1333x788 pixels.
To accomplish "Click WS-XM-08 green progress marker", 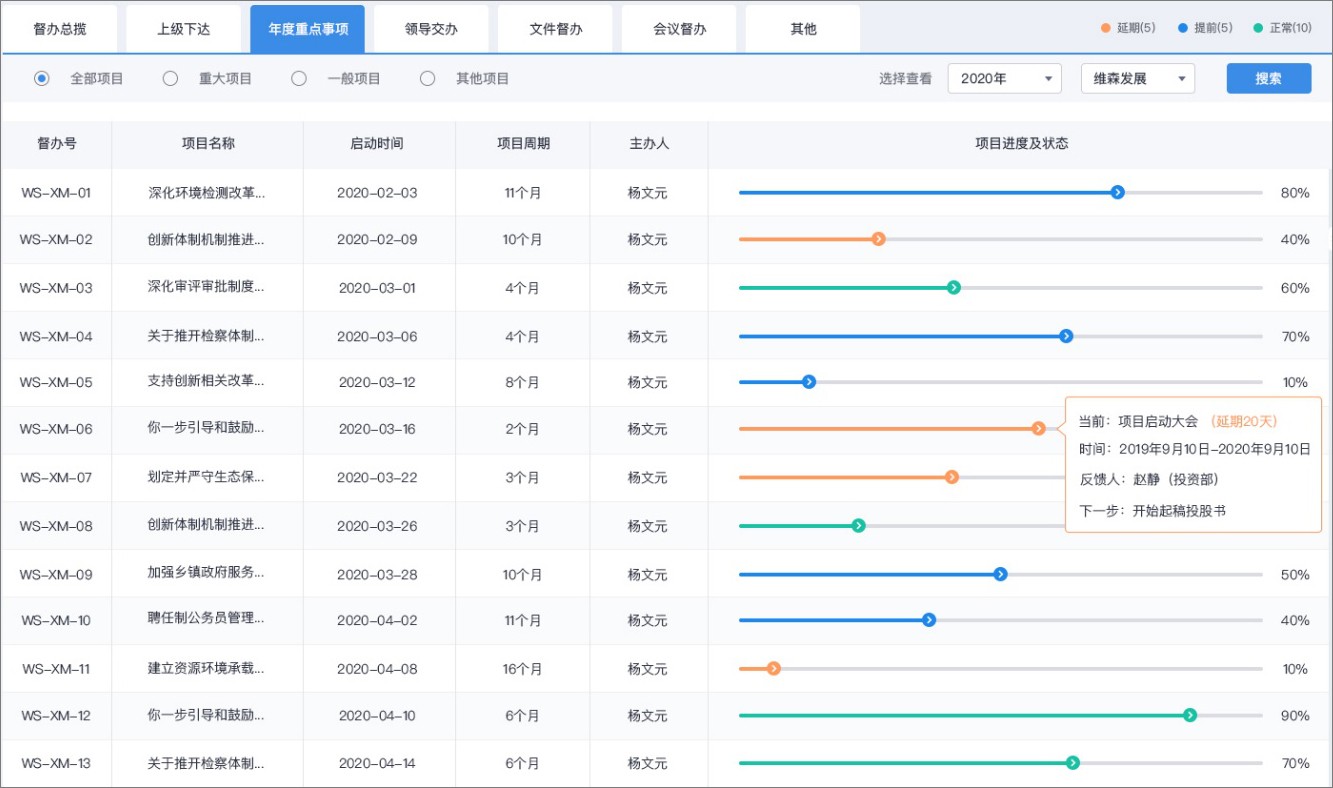I will coord(858,526).
